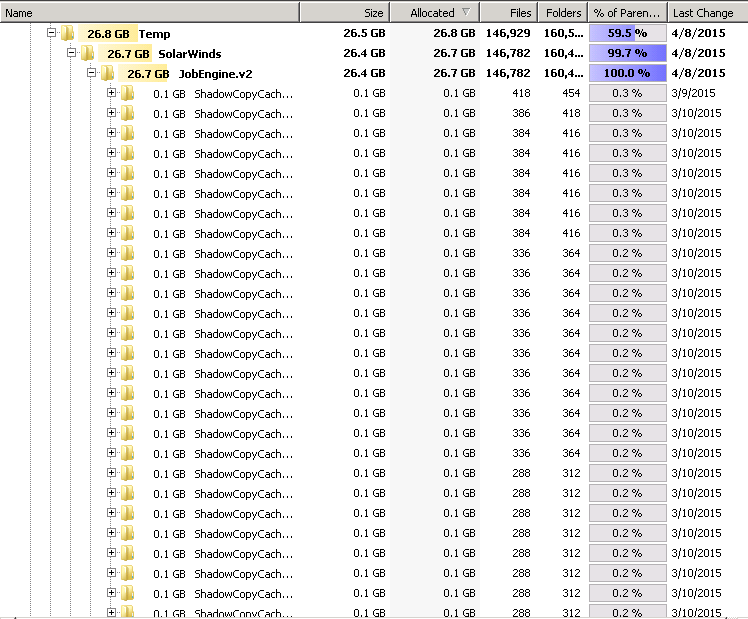Click the Files column header
The image size is (748, 619).
pyautogui.click(x=509, y=13)
